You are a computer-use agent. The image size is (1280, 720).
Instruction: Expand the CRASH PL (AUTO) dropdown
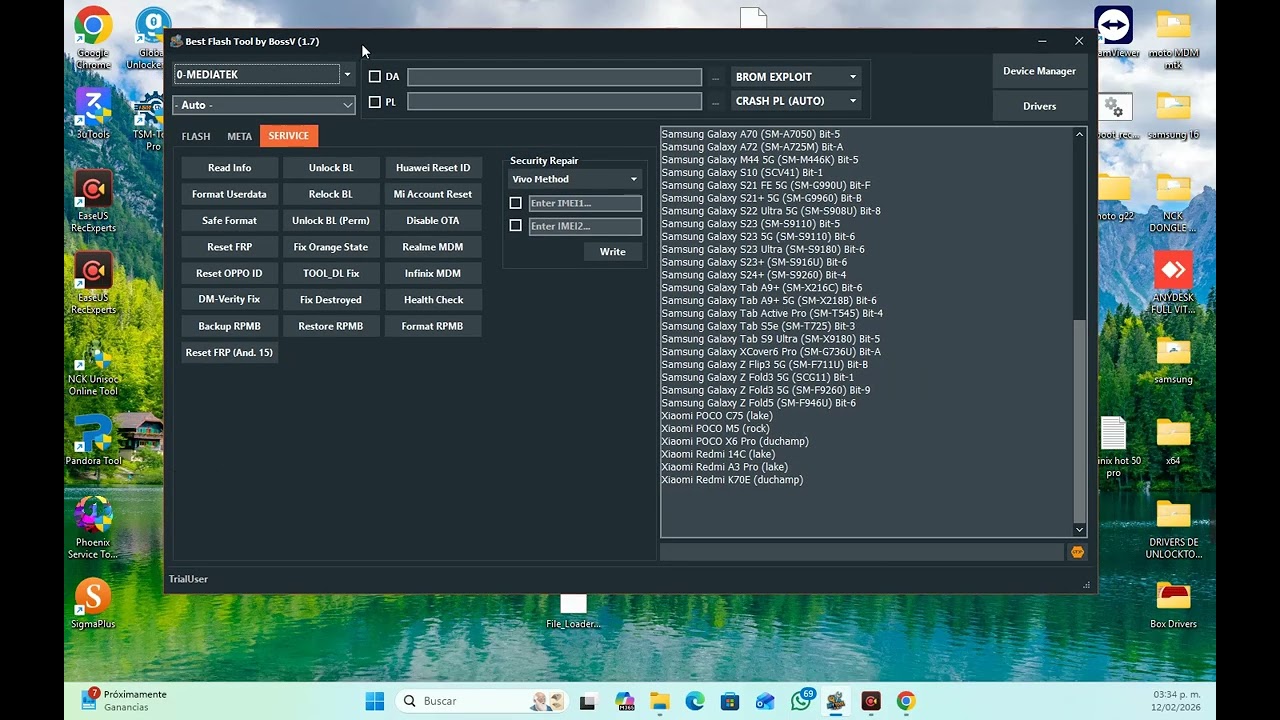pyautogui.click(x=796, y=101)
